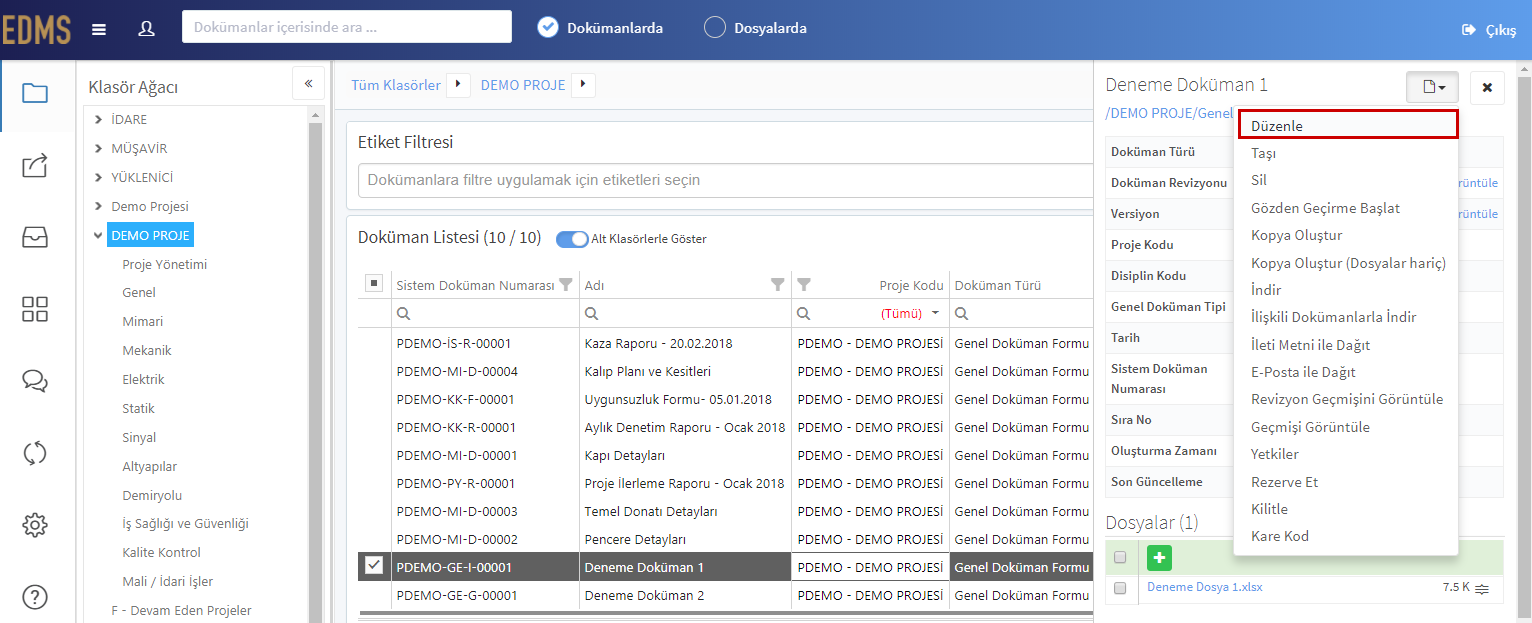Close the Deneme Doküman 1 detail panel
The image size is (1532, 623).
pos(1487,87)
